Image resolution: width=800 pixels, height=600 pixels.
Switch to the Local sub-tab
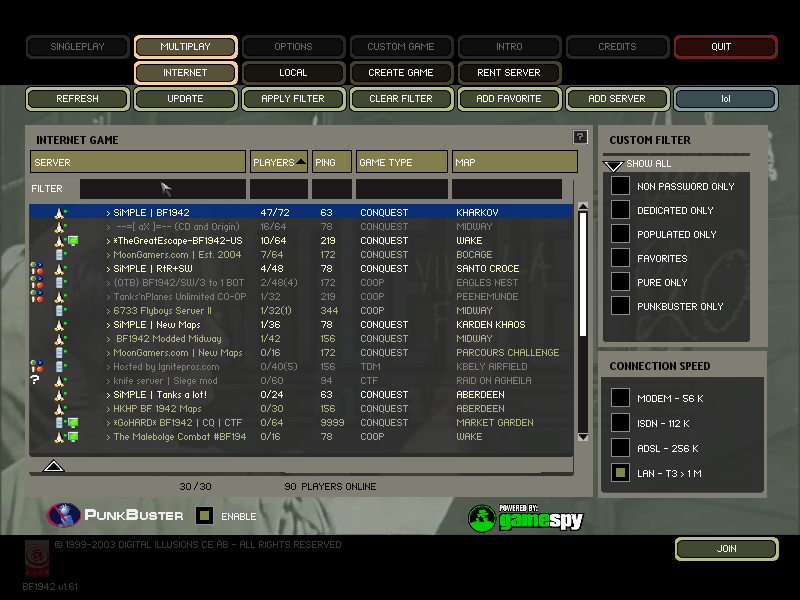pos(293,72)
